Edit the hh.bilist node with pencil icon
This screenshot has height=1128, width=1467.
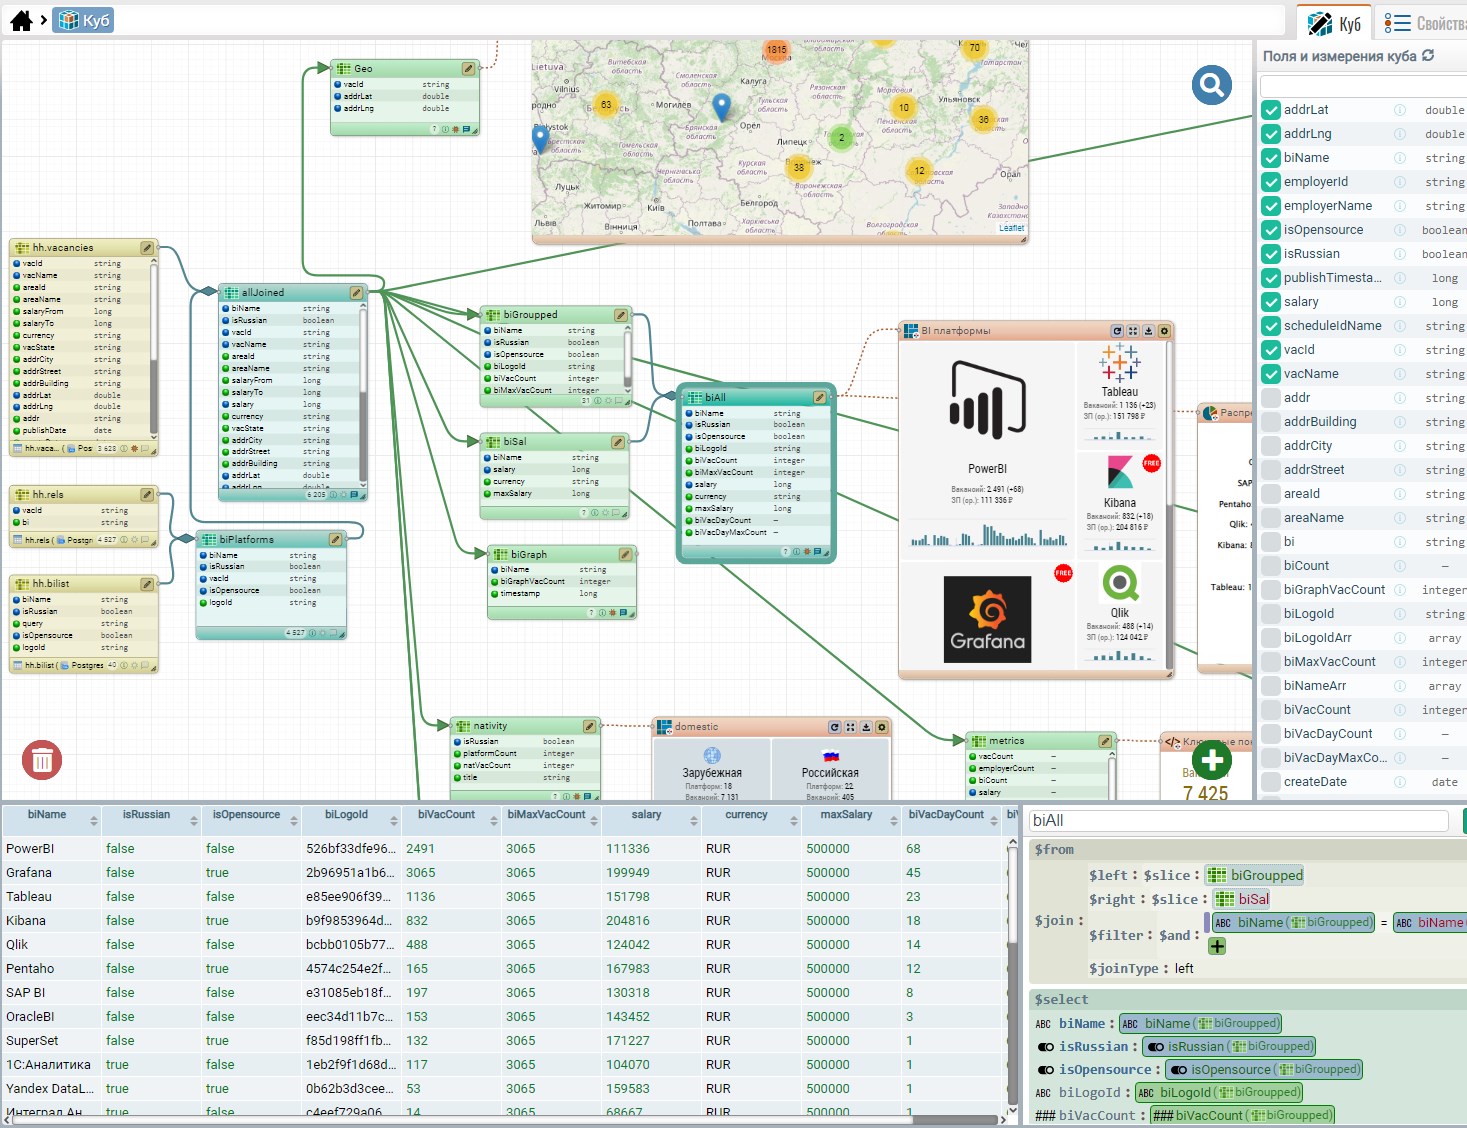[x=147, y=583]
